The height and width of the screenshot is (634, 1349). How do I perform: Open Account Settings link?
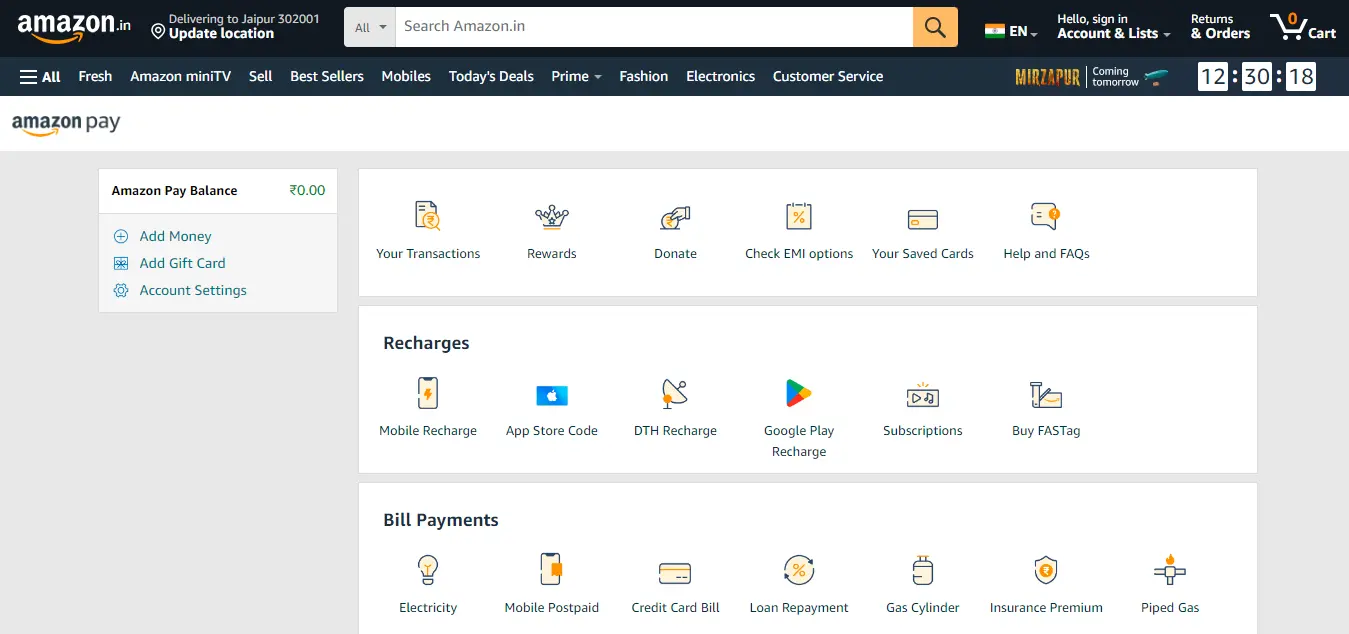coord(193,290)
